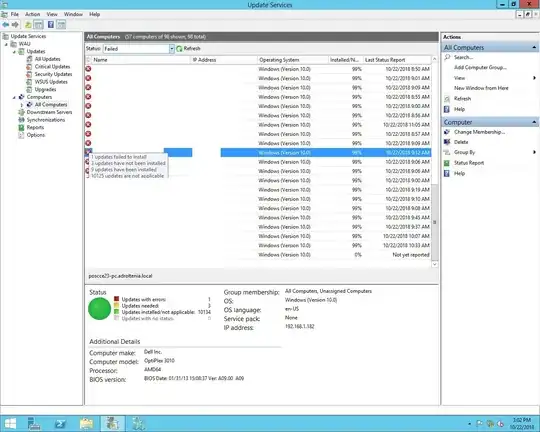Click the toolbar Forward arrow
The image size is (540, 432).
coord(15,24)
